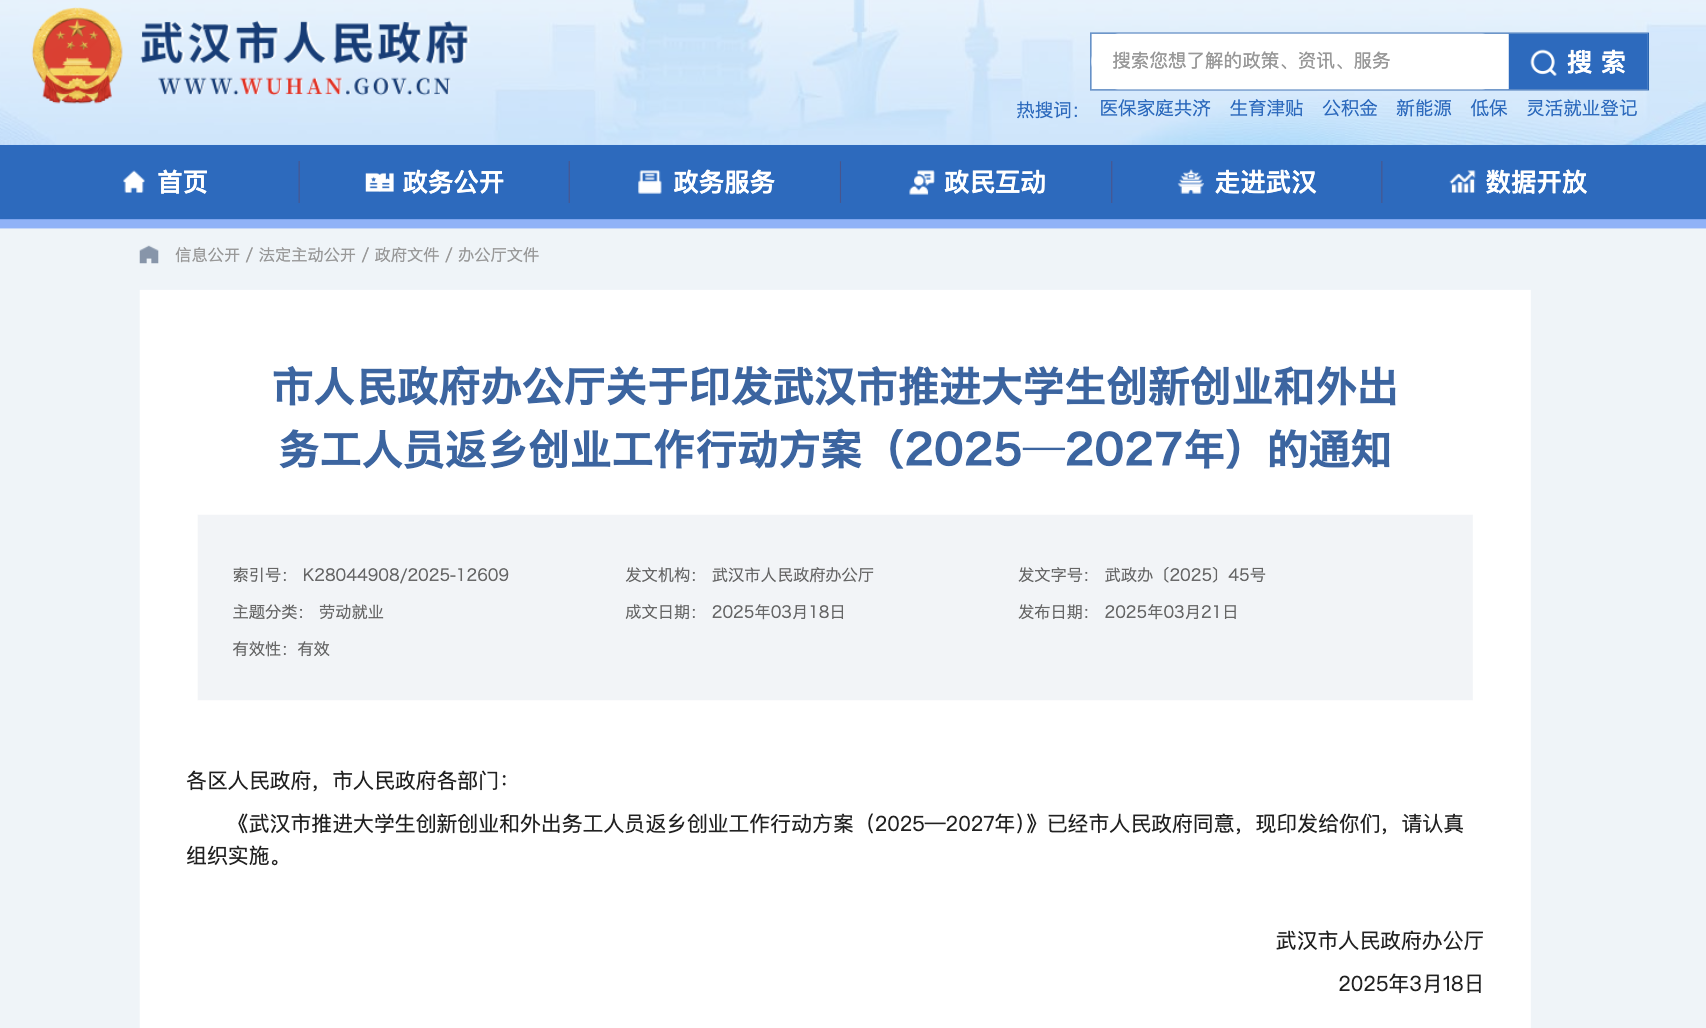Select the 公积金 hot search term
Image resolution: width=1706 pixels, height=1028 pixels.
coord(1349,108)
